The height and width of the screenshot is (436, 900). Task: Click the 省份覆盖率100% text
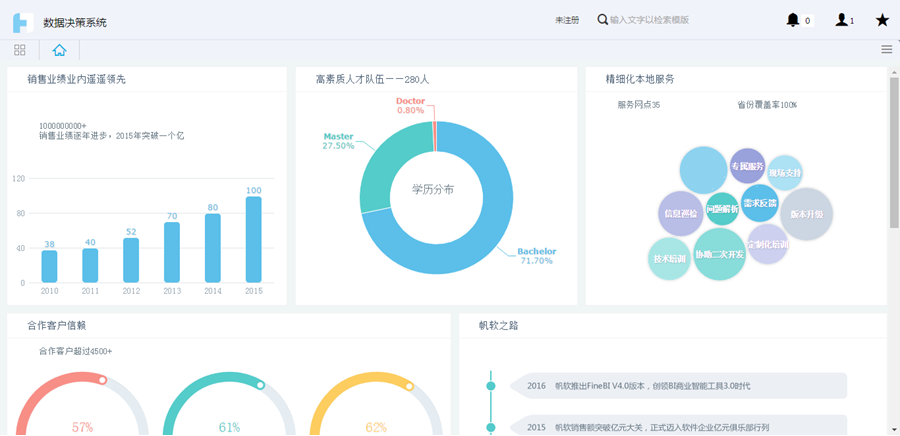coord(767,105)
